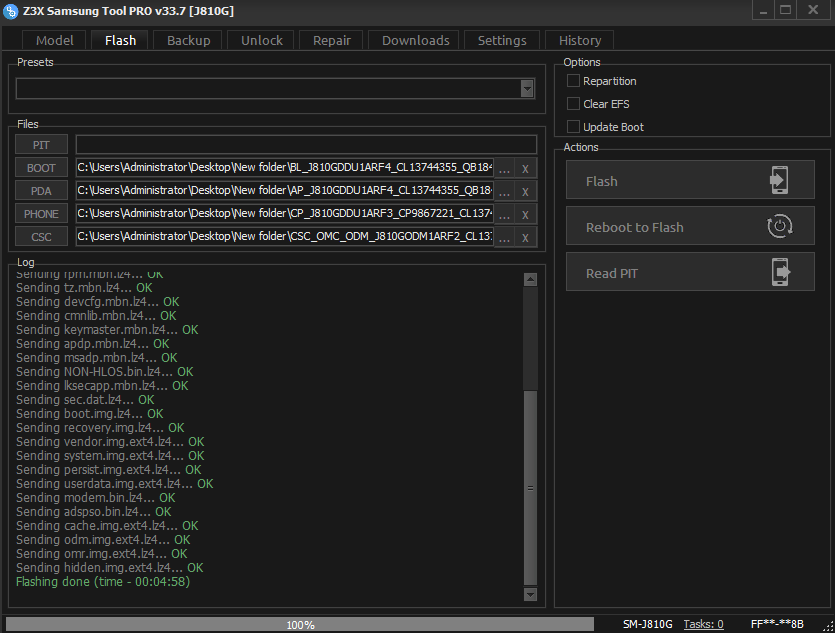Image resolution: width=835 pixels, height=633 pixels.
Task: Select the 'Sending NON-HLOS.bin.lz4' log line
Action: tap(104, 372)
